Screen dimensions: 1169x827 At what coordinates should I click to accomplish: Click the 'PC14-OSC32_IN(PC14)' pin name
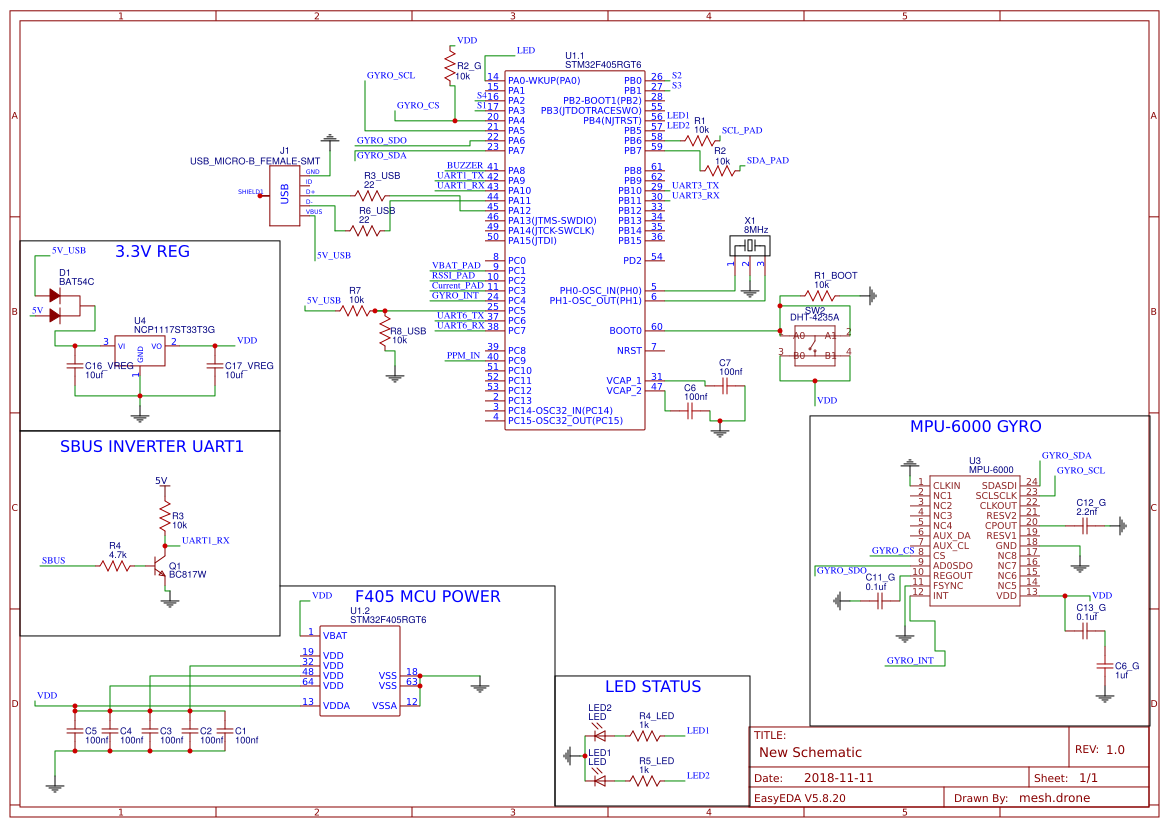coord(561,411)
